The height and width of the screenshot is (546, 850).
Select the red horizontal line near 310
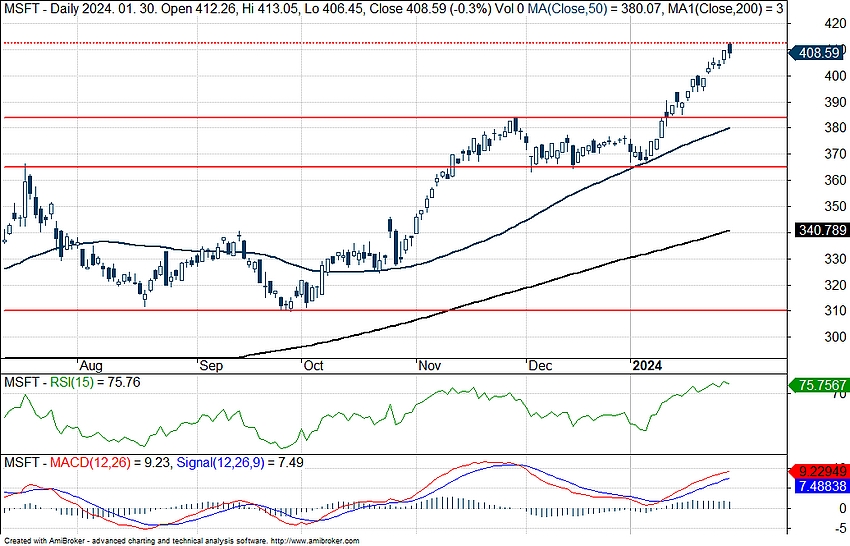tap(394, 311)
